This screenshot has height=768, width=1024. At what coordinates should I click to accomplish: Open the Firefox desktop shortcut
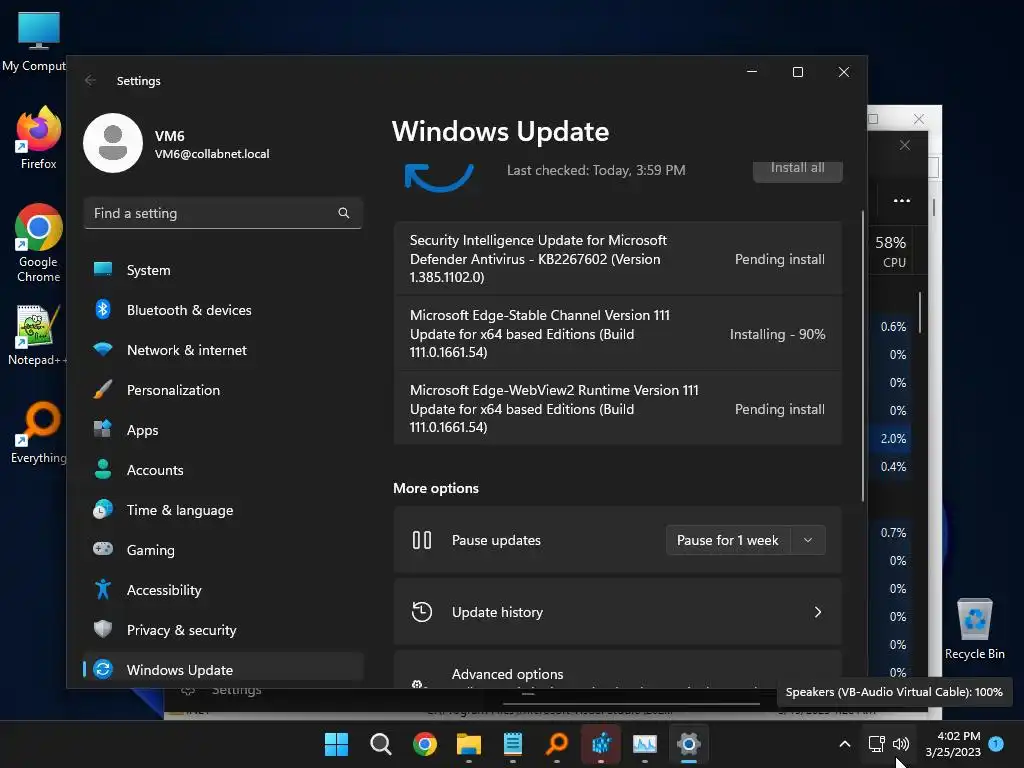tap(39, 138)
